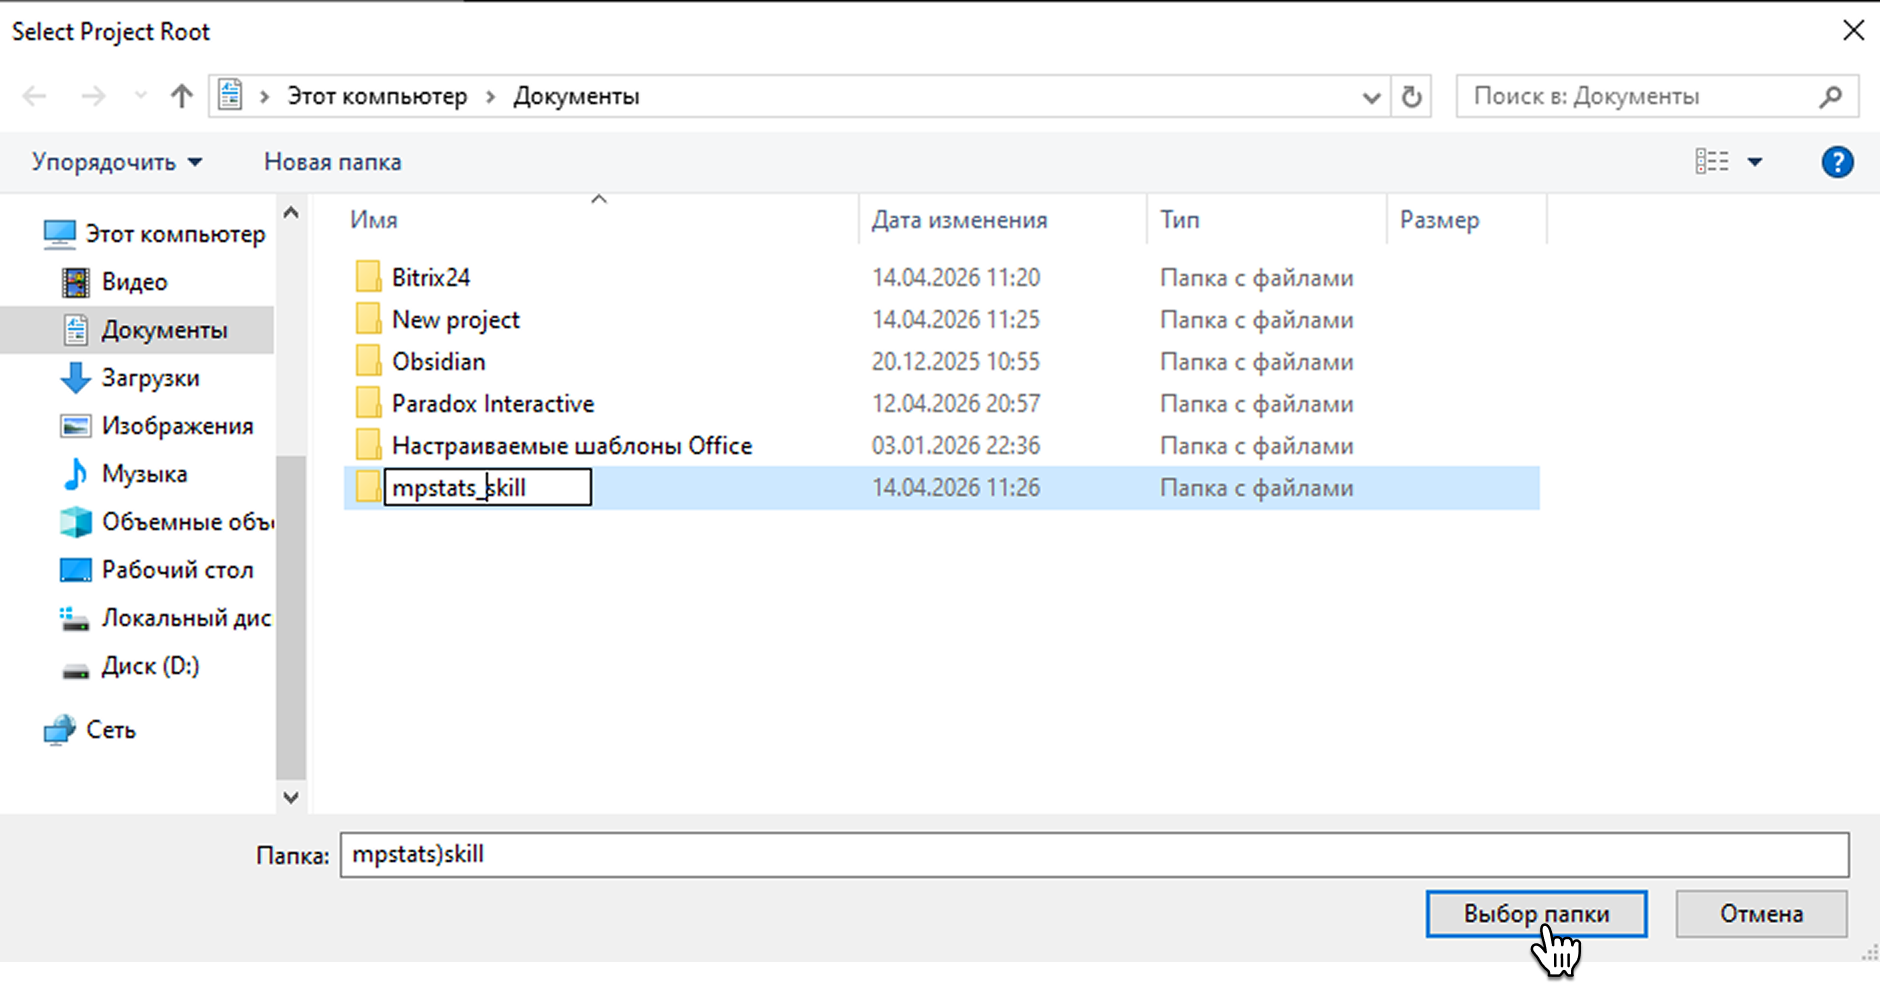Click the Папка name input field
The width and height of the screenshot is (1880, 990).
click(1093, 855)
